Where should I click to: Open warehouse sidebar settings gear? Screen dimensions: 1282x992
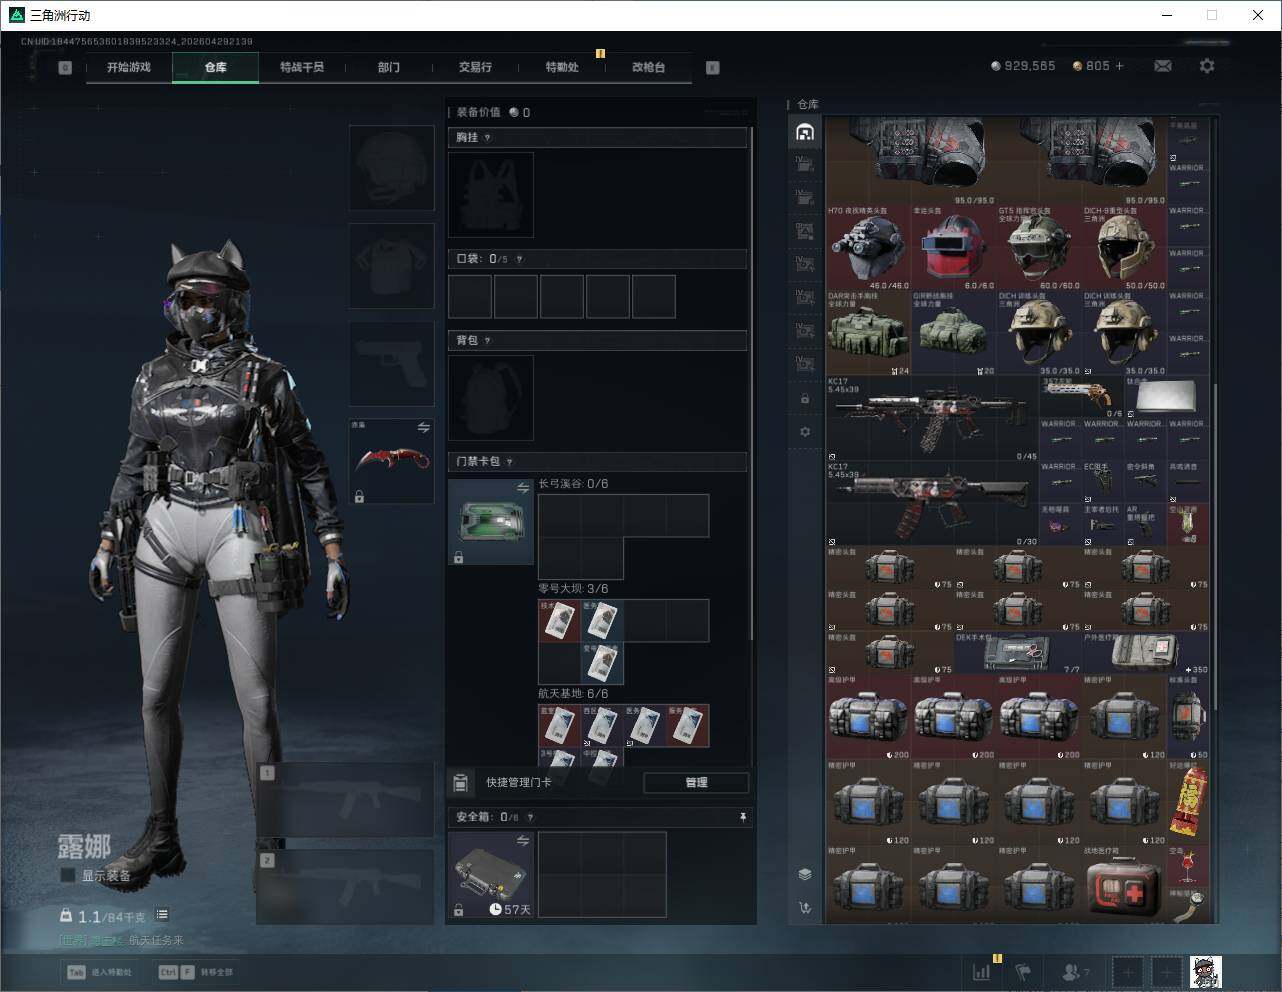805,432
